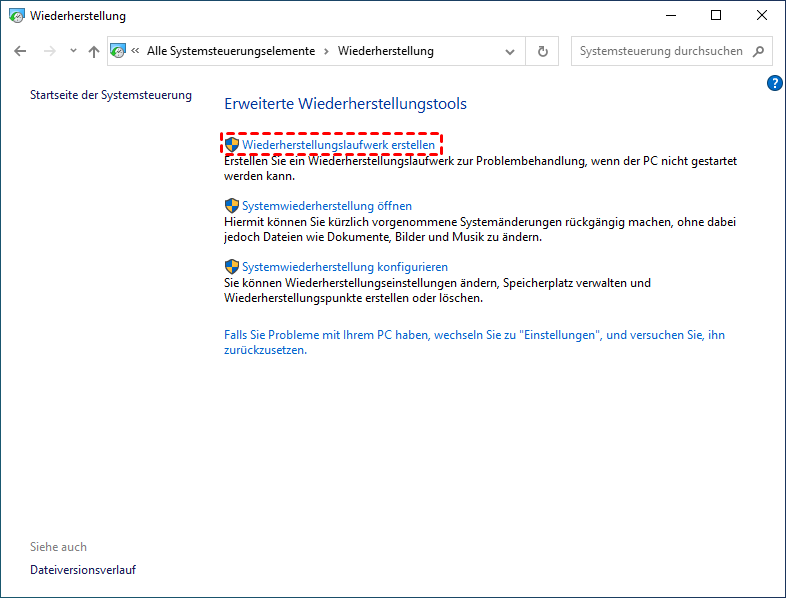Click the location icon in the address bar
Screen dimensions: 786x598
tap(118, 51)
